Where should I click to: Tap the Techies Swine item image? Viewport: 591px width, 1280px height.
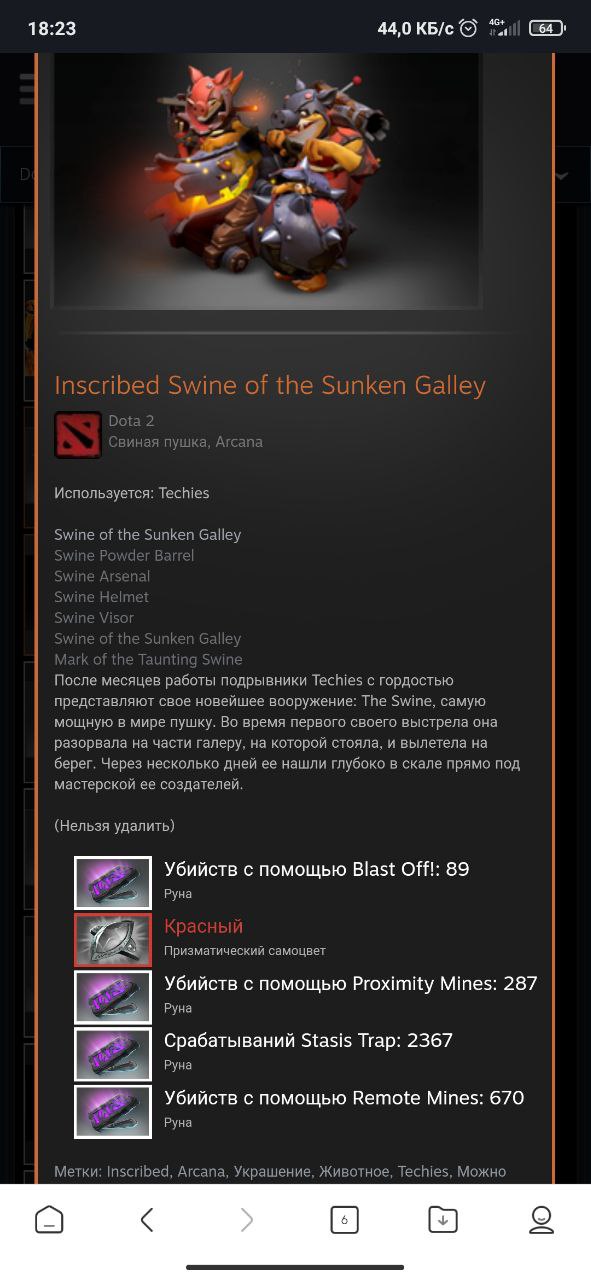[268, 180]
